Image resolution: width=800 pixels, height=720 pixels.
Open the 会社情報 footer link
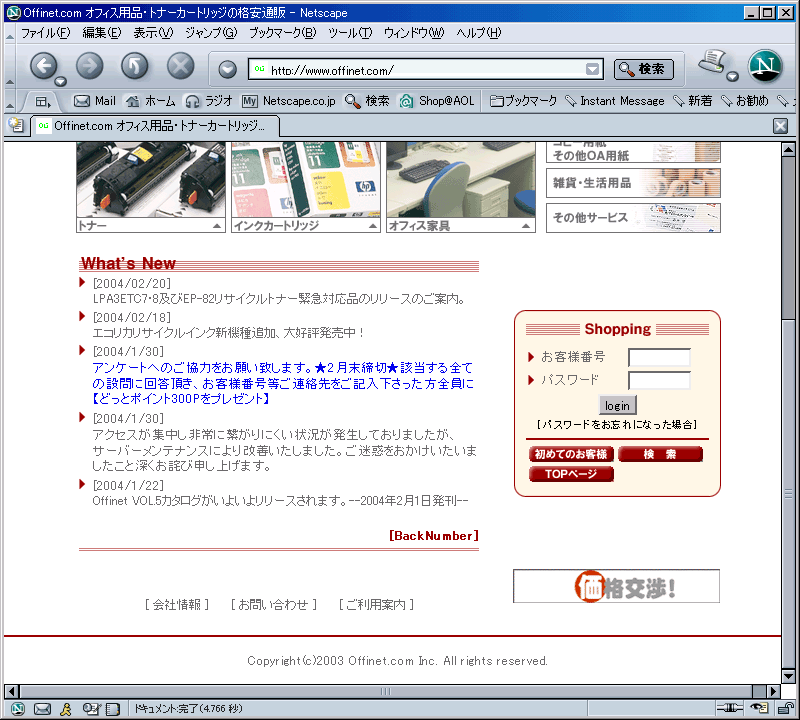coord(177,605)
